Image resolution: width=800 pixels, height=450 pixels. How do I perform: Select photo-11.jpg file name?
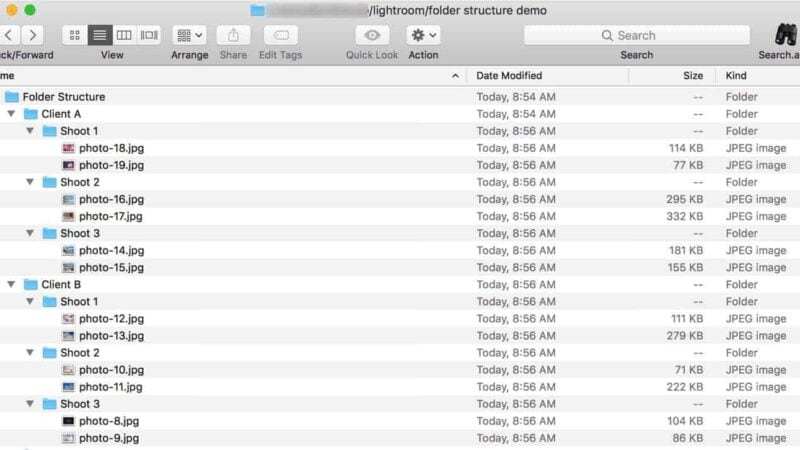pos(111,387)
